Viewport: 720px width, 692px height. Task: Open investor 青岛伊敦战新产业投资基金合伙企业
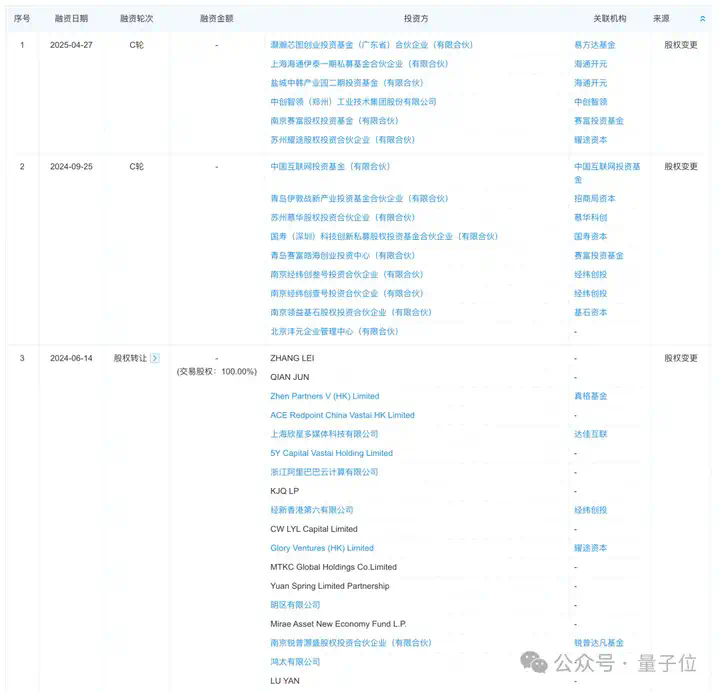coord(359,198)
